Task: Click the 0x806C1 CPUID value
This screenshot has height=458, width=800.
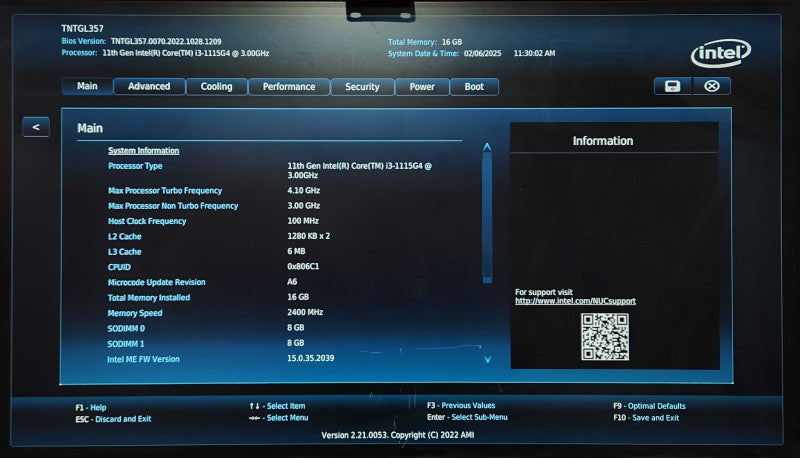Action: tap(303, 266)
